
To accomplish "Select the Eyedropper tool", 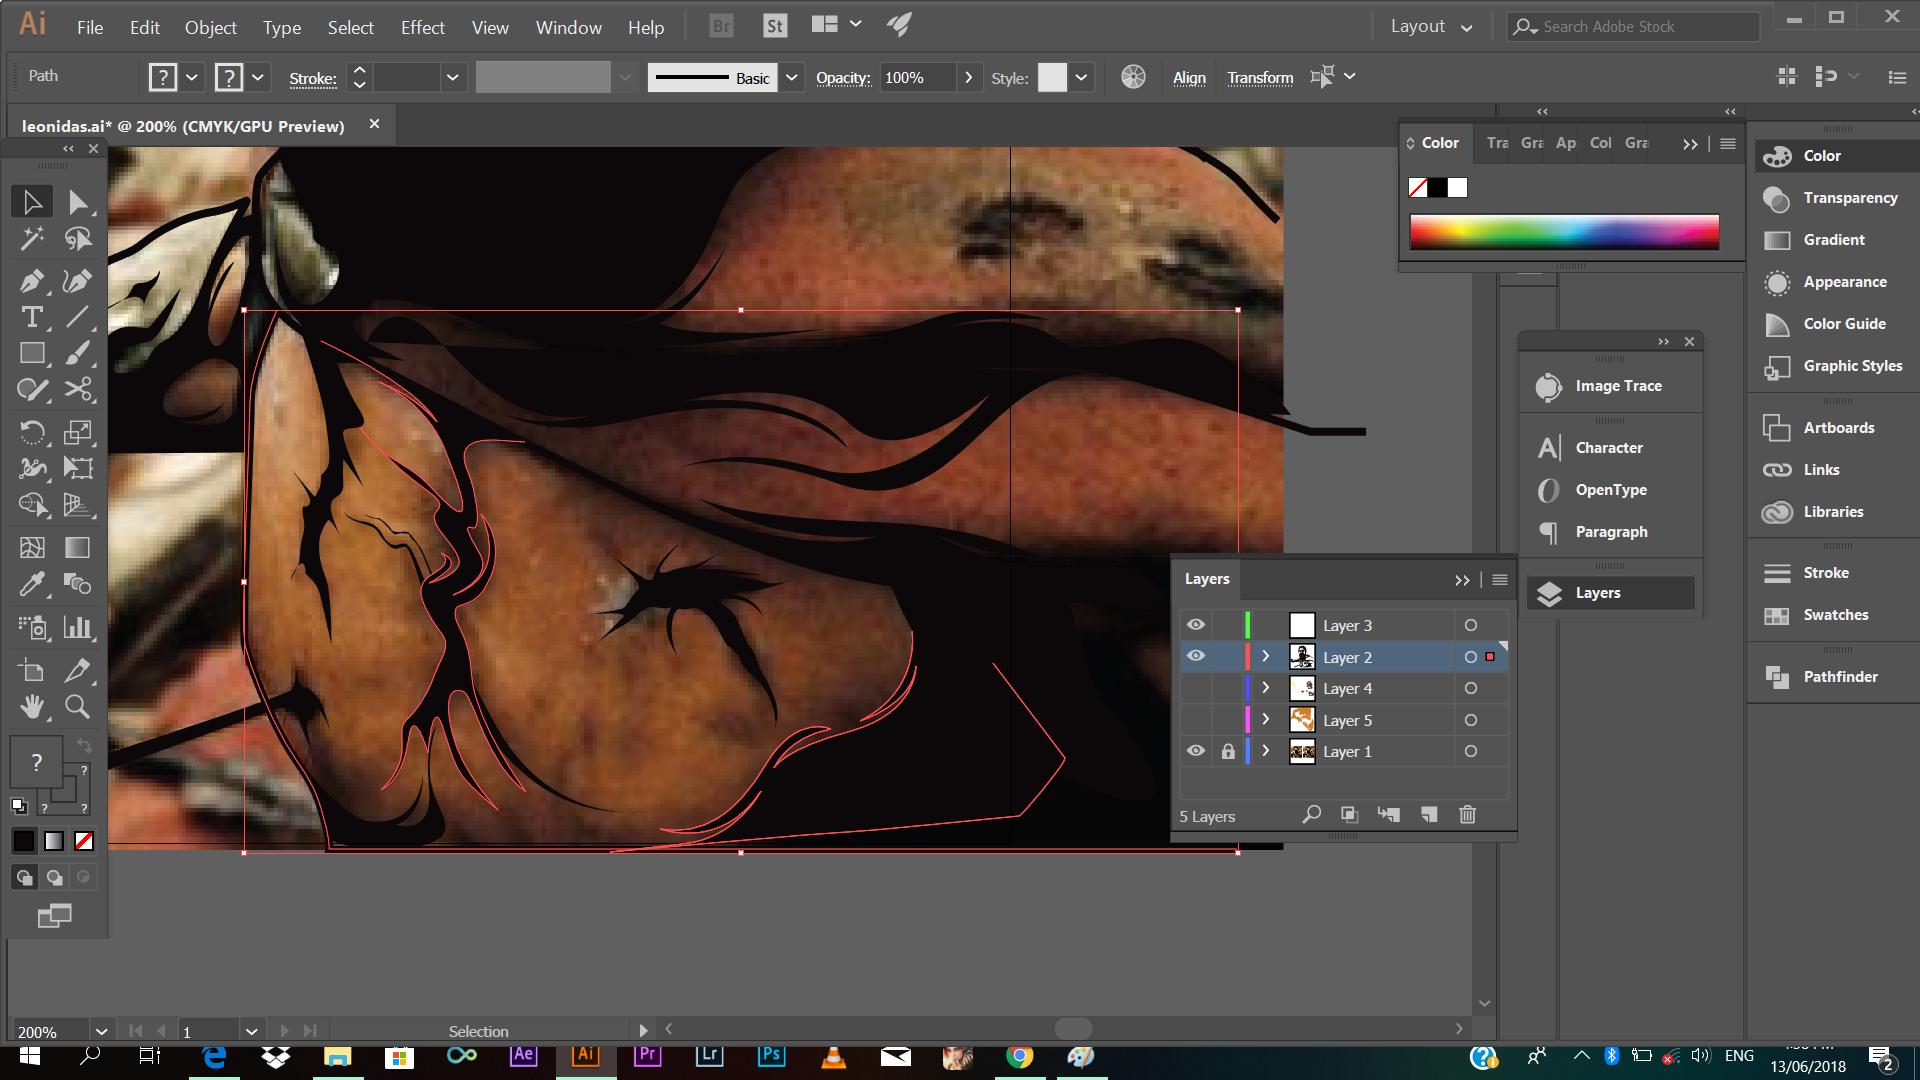I will tap(31, 584).
